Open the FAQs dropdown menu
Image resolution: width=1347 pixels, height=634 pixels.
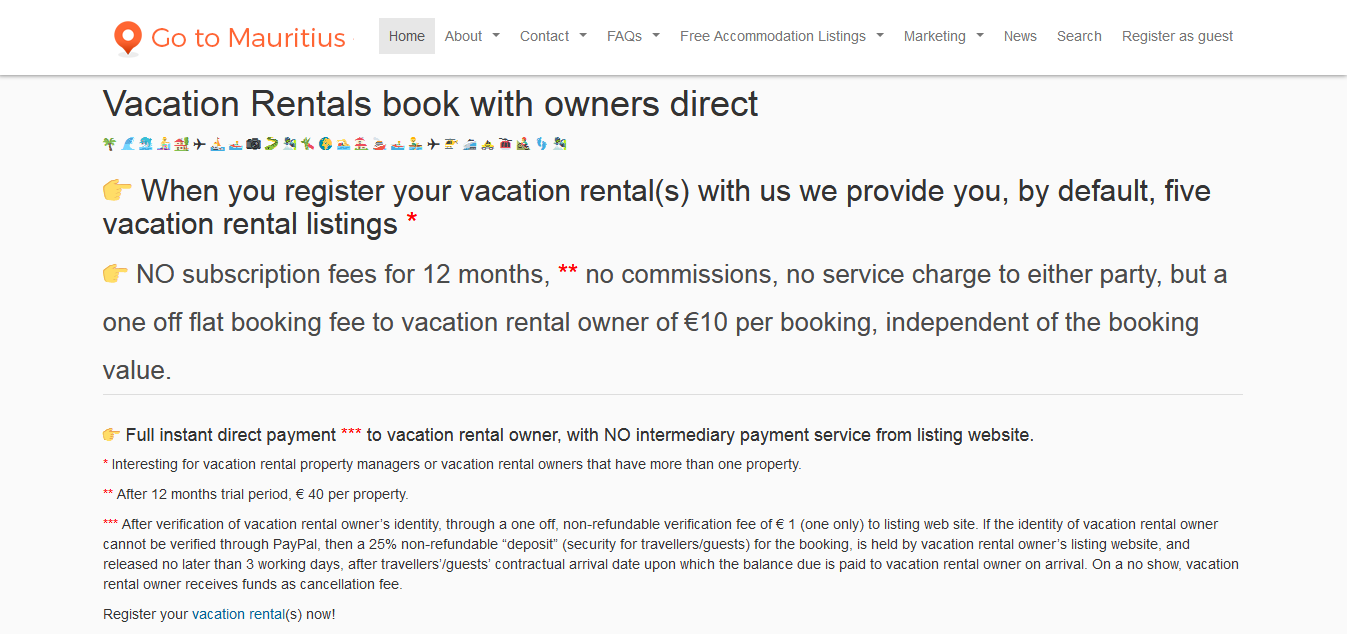pyautogui.click(x=633, y=36)
